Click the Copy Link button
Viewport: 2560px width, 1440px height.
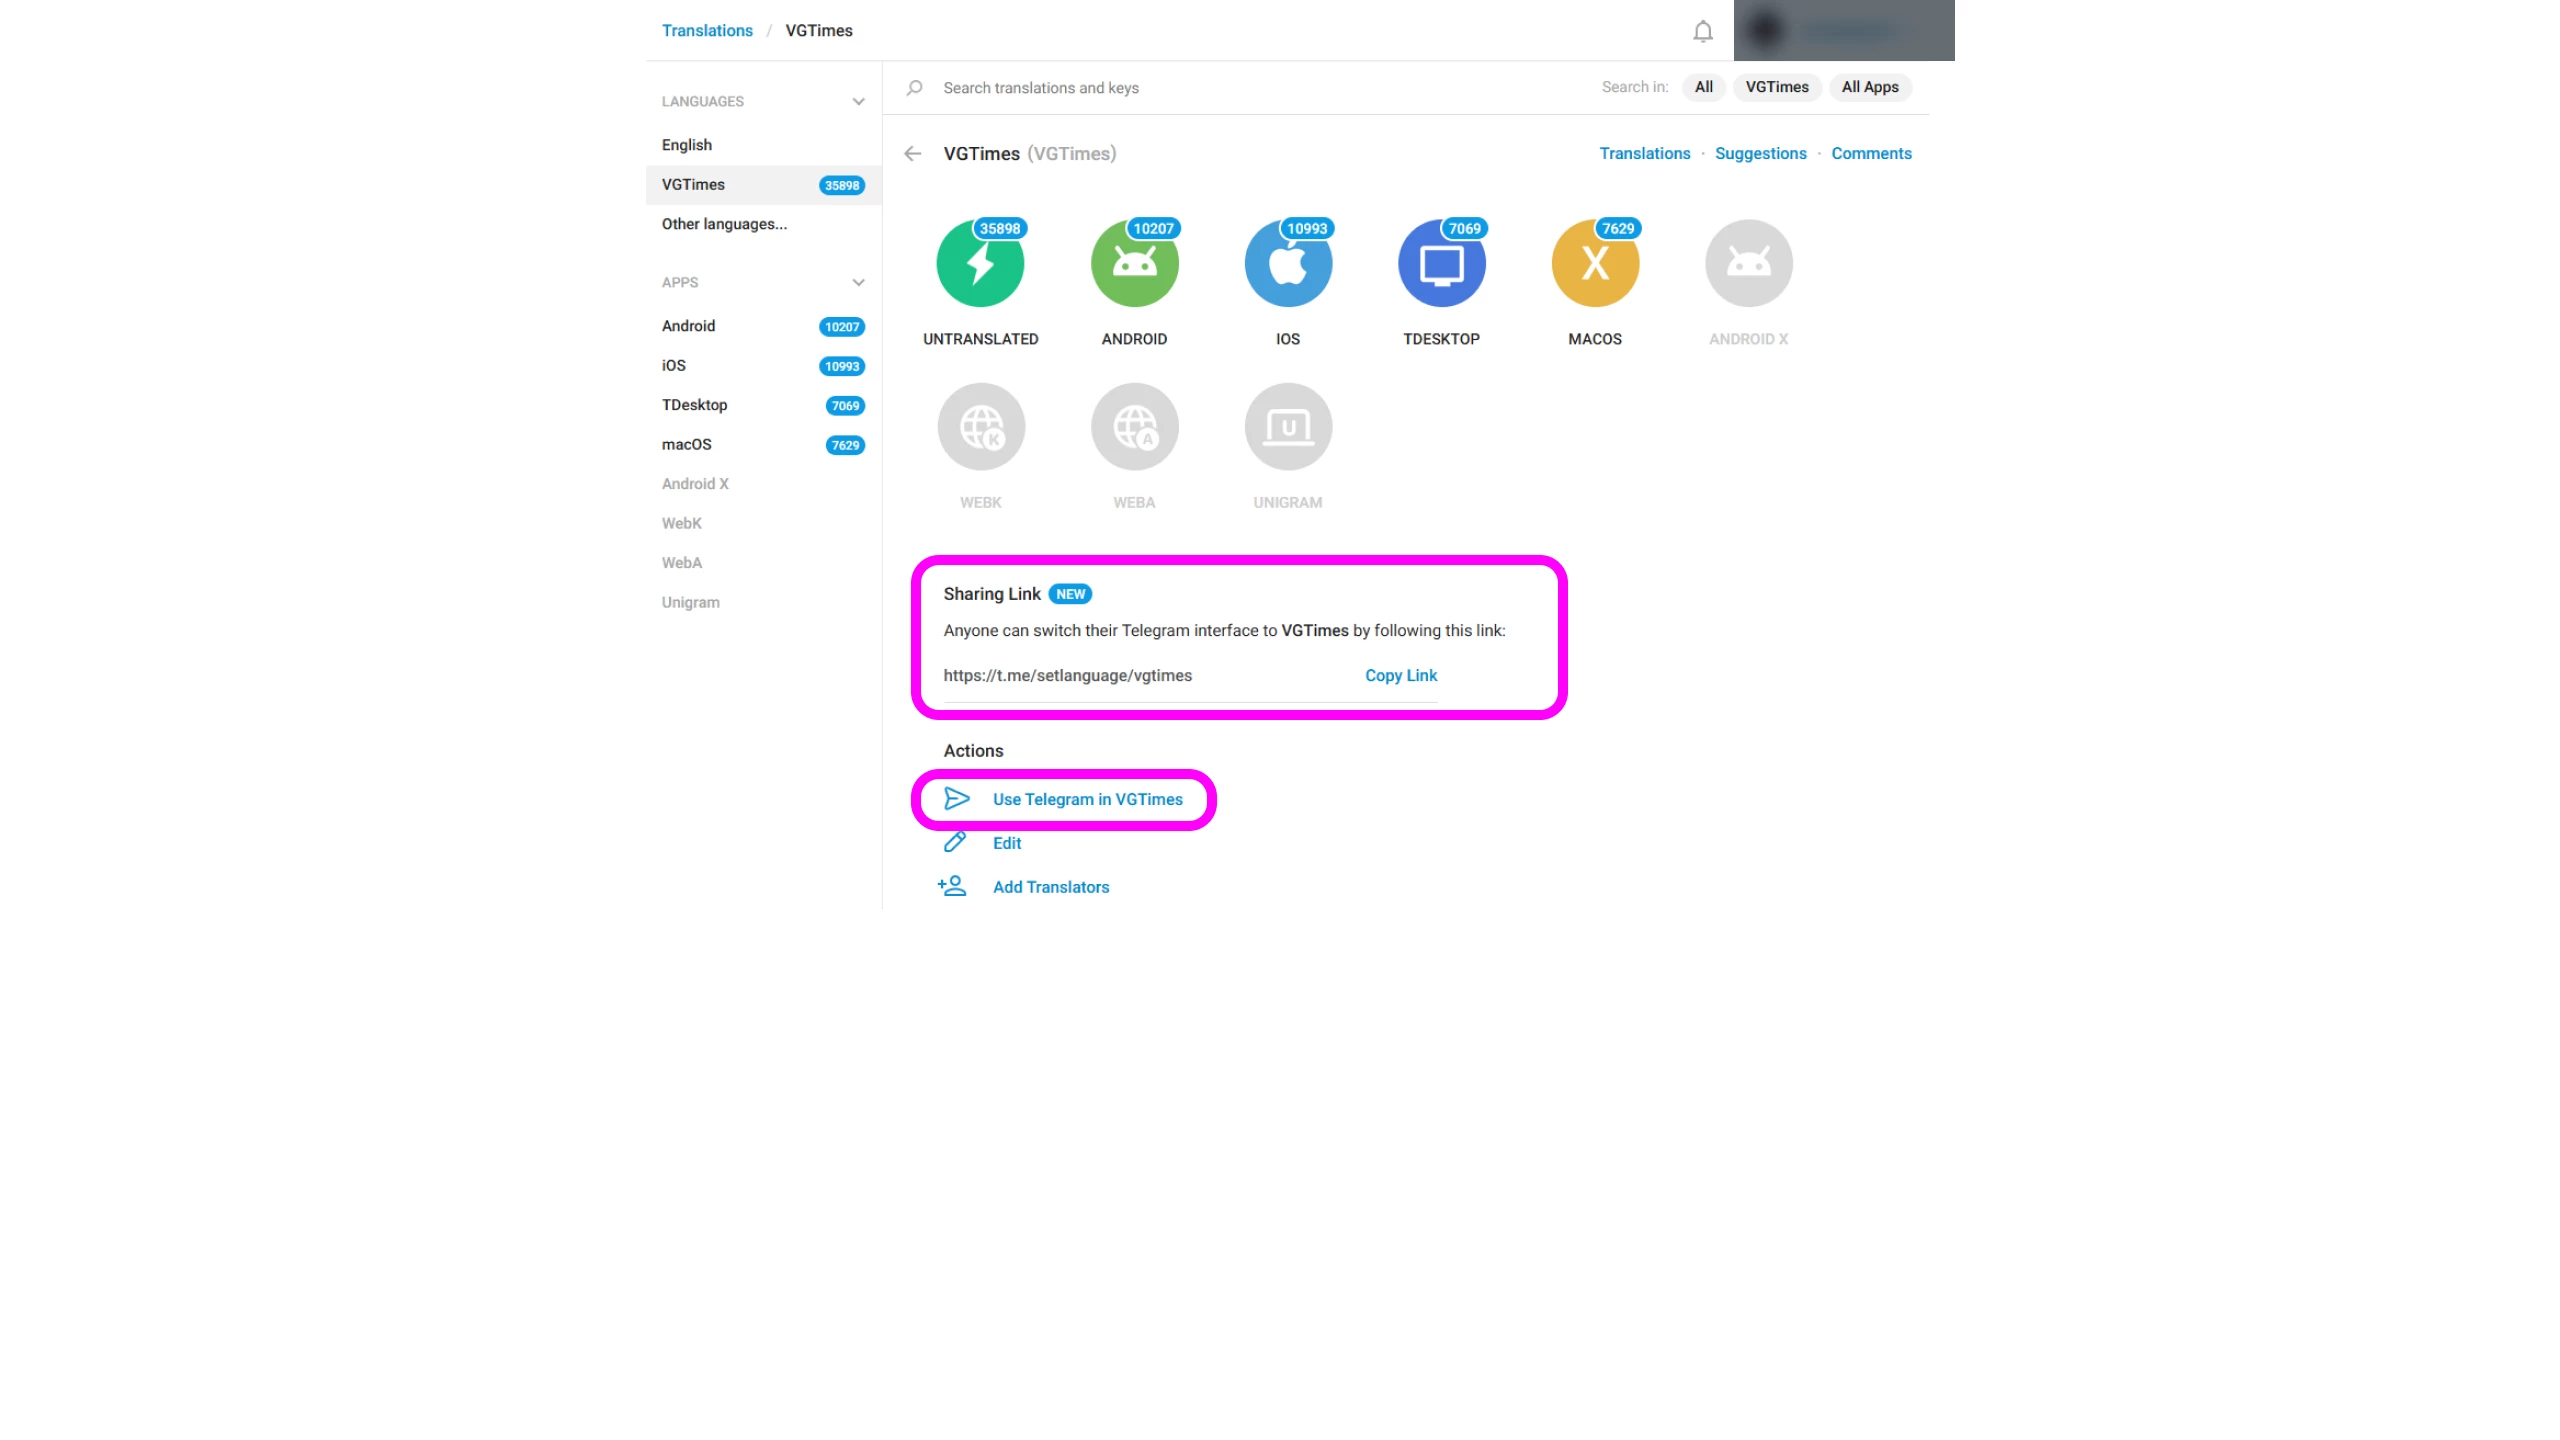click(x=1400, y=676)
